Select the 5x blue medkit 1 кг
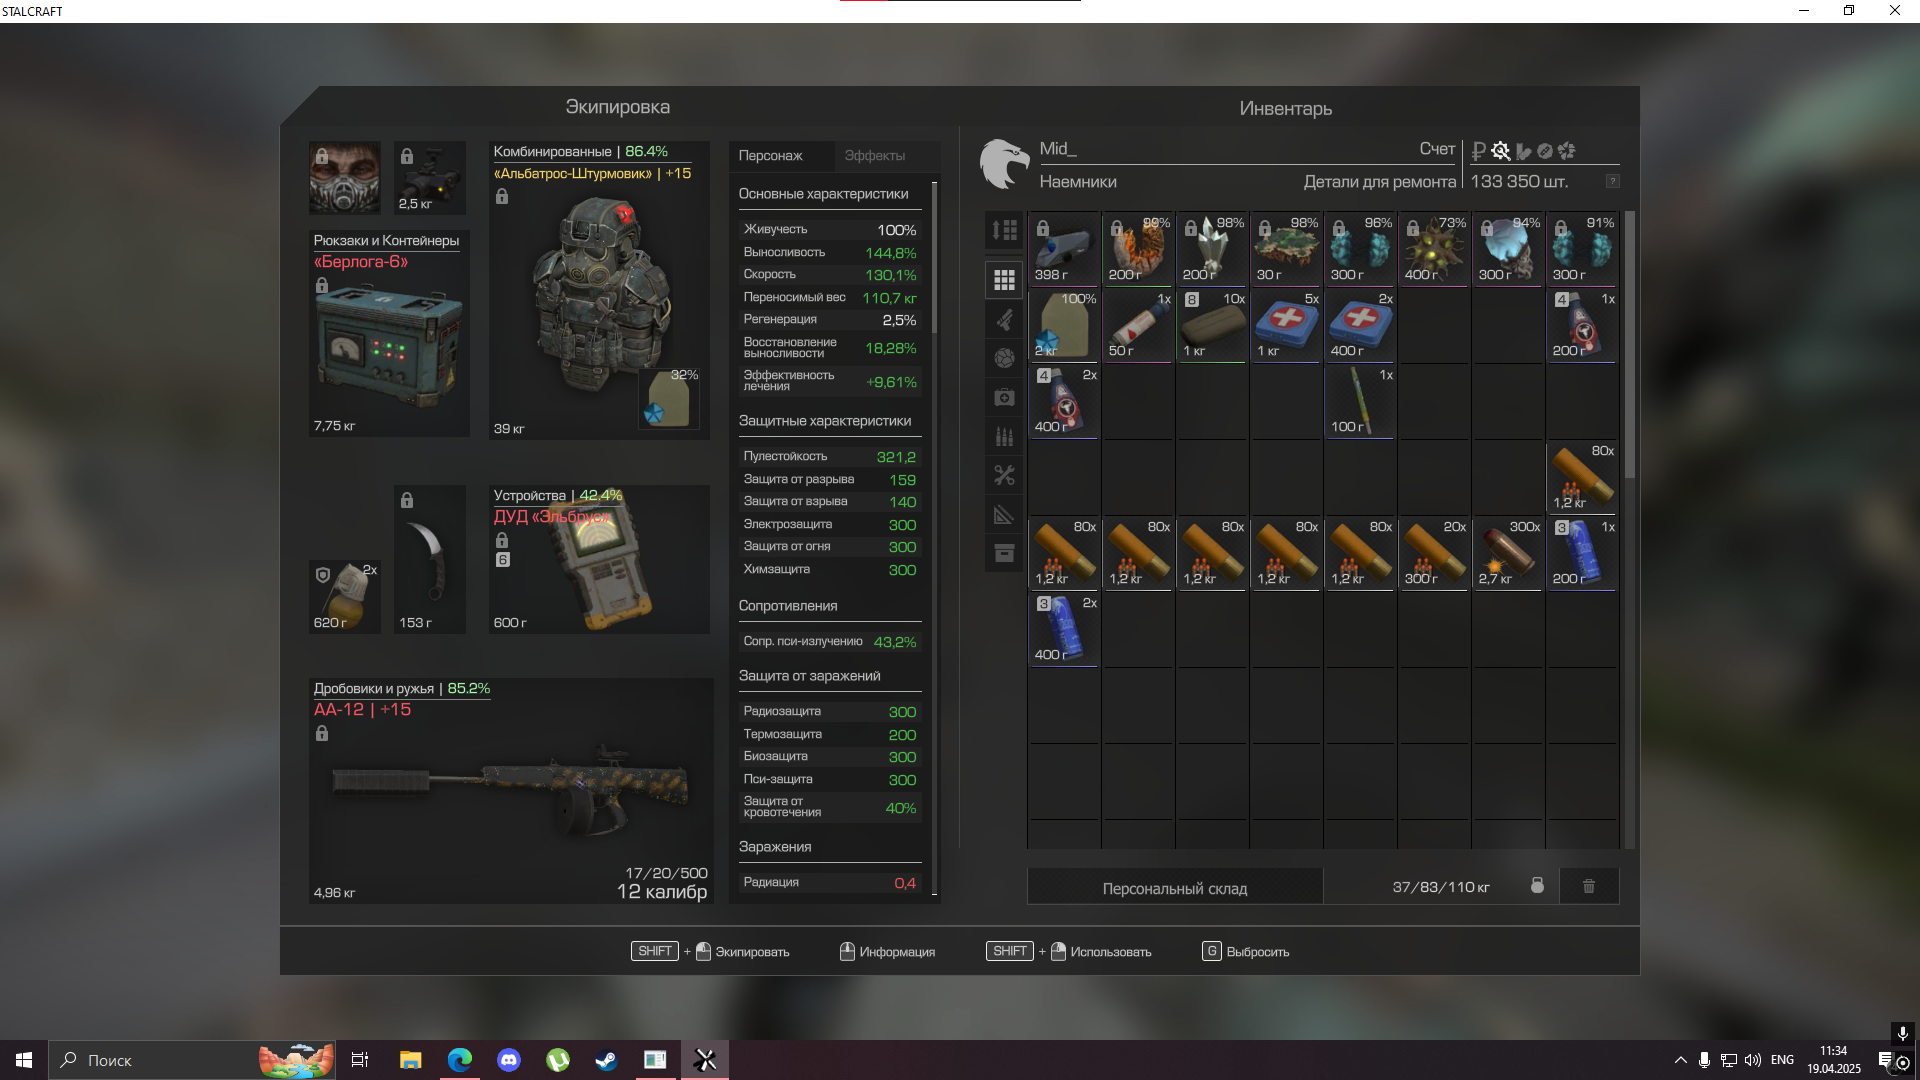Image resolution: width=1920 pixels, height=1080 pixels. 1286,325
